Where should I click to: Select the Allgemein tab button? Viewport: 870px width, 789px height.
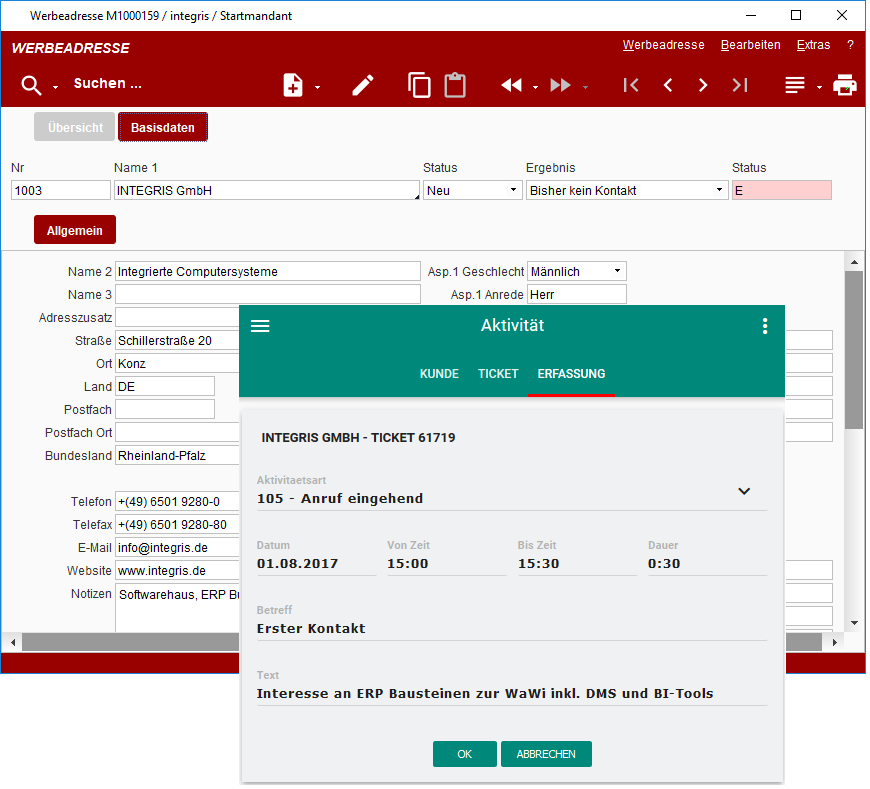75,231
